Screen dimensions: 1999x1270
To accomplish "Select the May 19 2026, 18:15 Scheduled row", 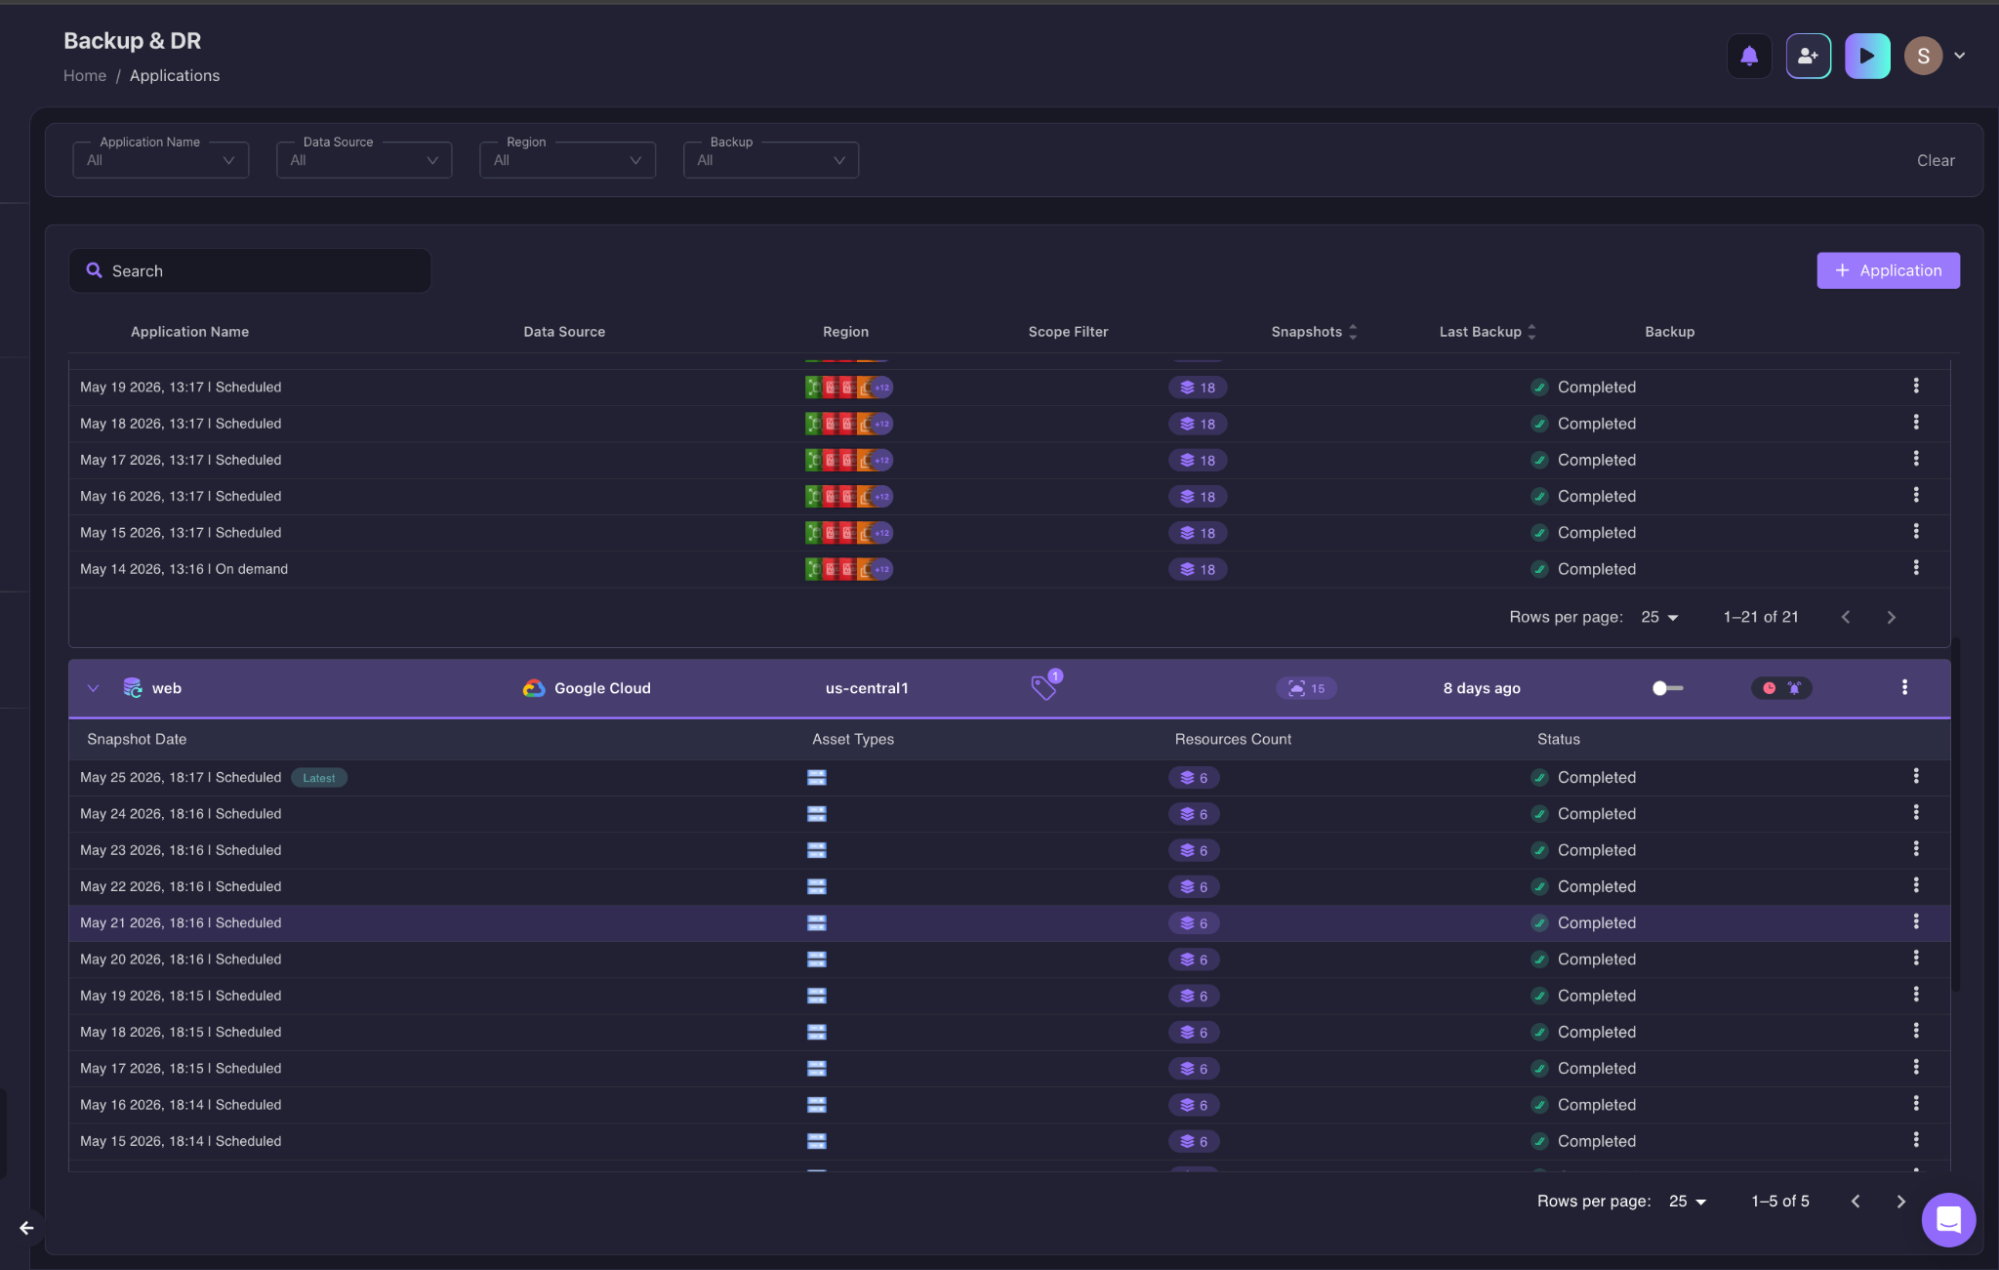I will coord(1009,996).
